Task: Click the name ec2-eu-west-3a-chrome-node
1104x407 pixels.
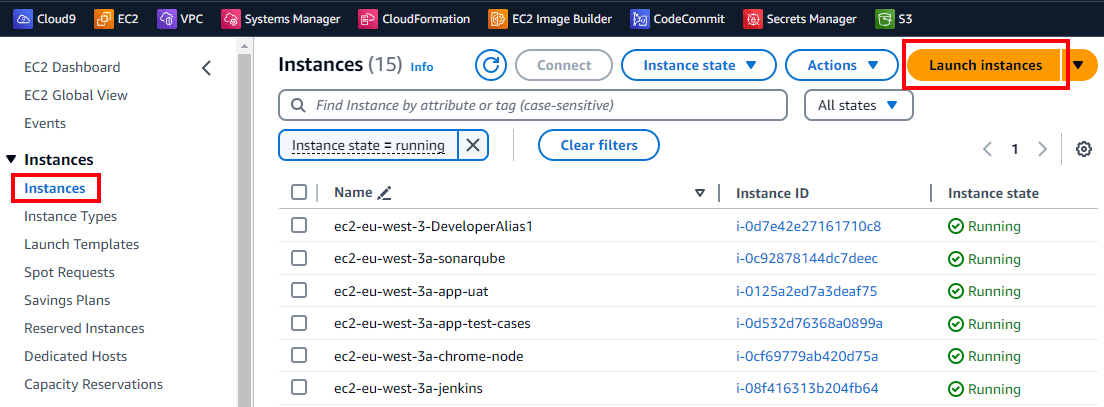Action: pos(429,356)
